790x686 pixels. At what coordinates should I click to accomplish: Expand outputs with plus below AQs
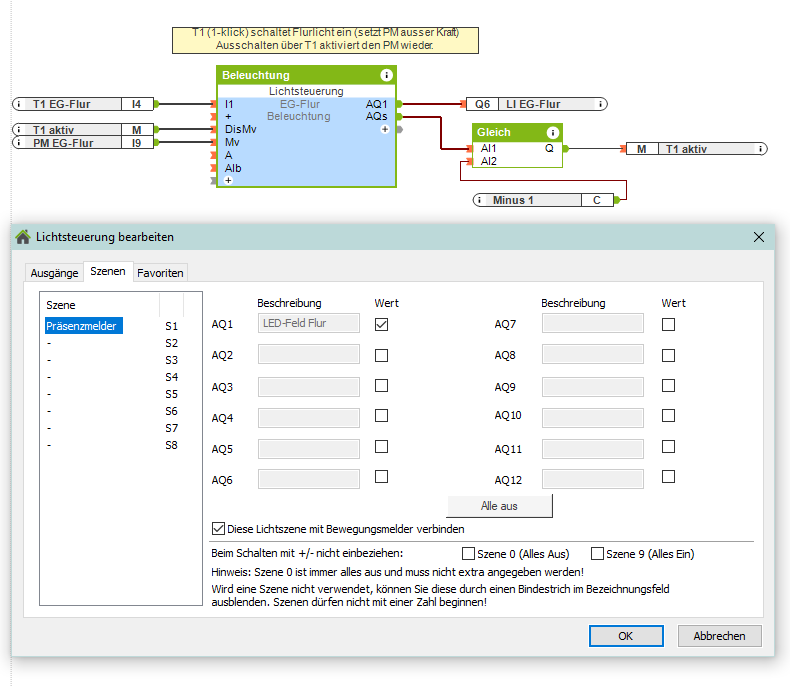tap(385, 130)
